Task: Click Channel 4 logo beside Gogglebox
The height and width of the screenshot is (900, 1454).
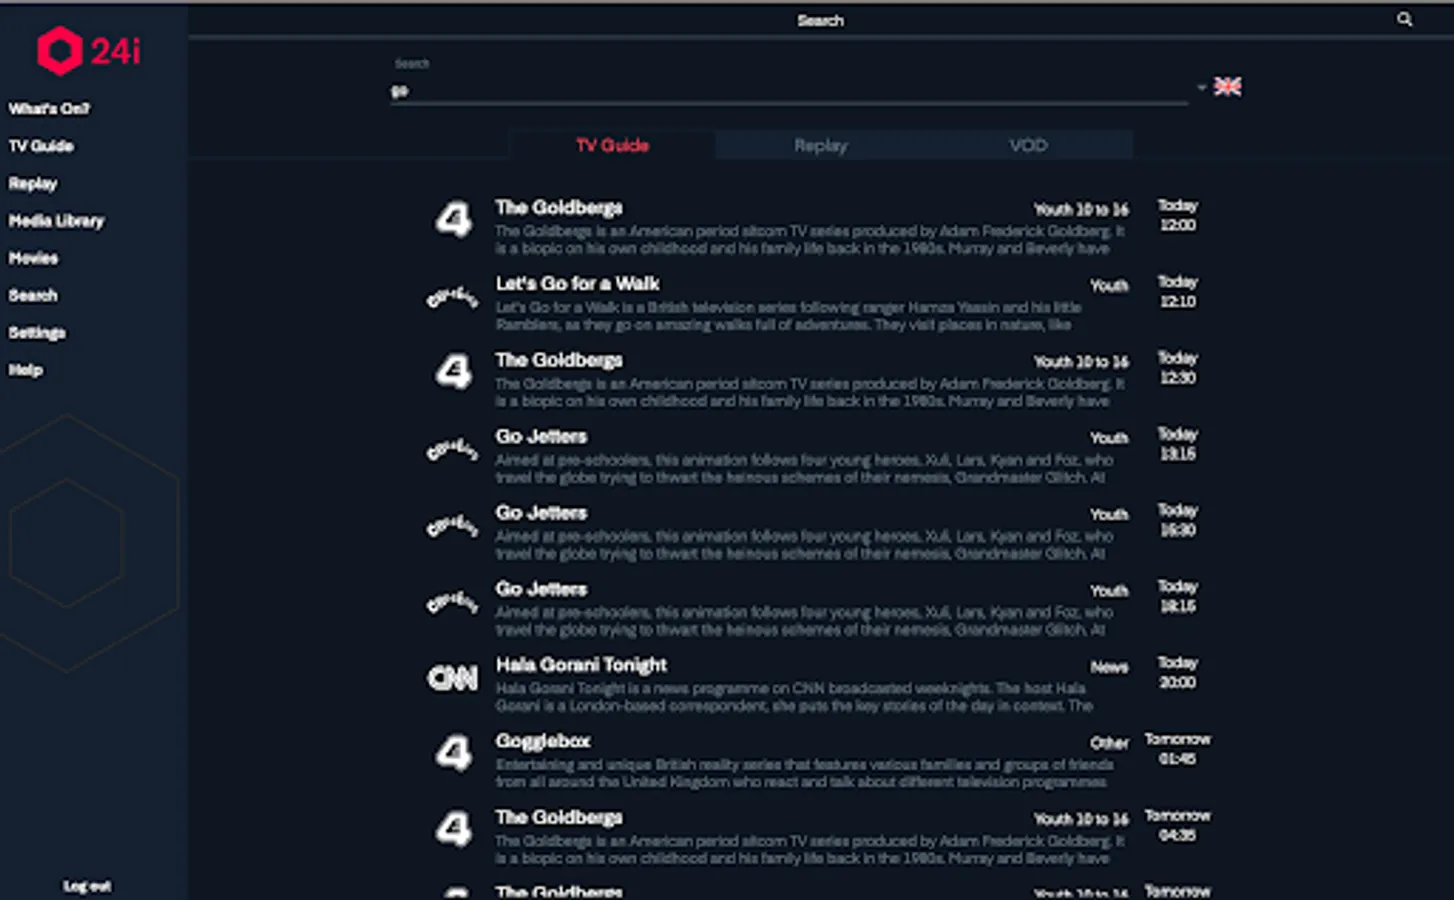Action: [x=453, y=753]
